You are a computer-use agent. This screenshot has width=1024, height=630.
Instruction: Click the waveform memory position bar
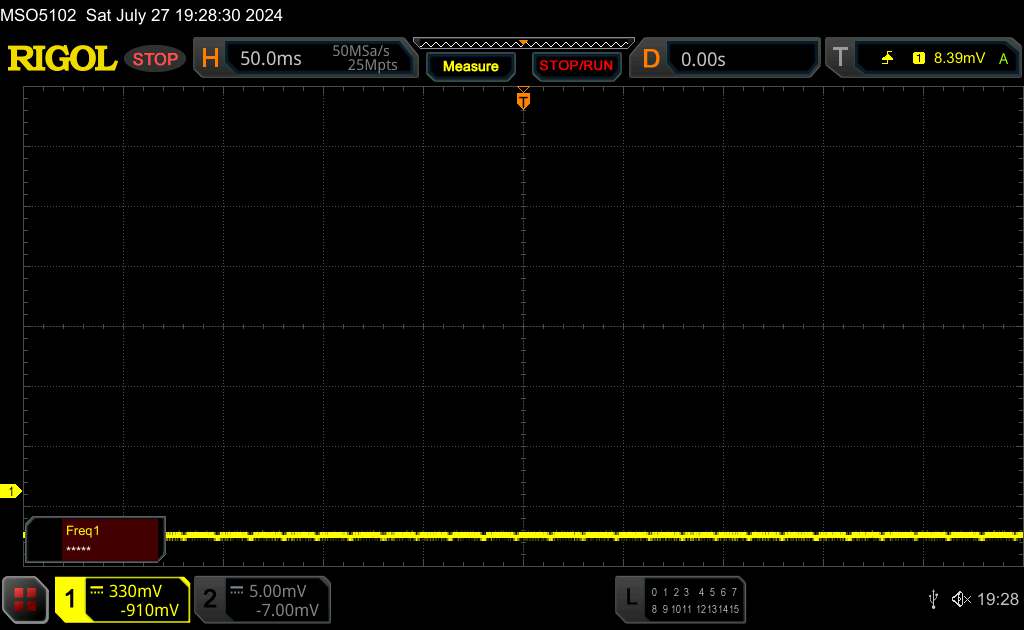(524, 44)
